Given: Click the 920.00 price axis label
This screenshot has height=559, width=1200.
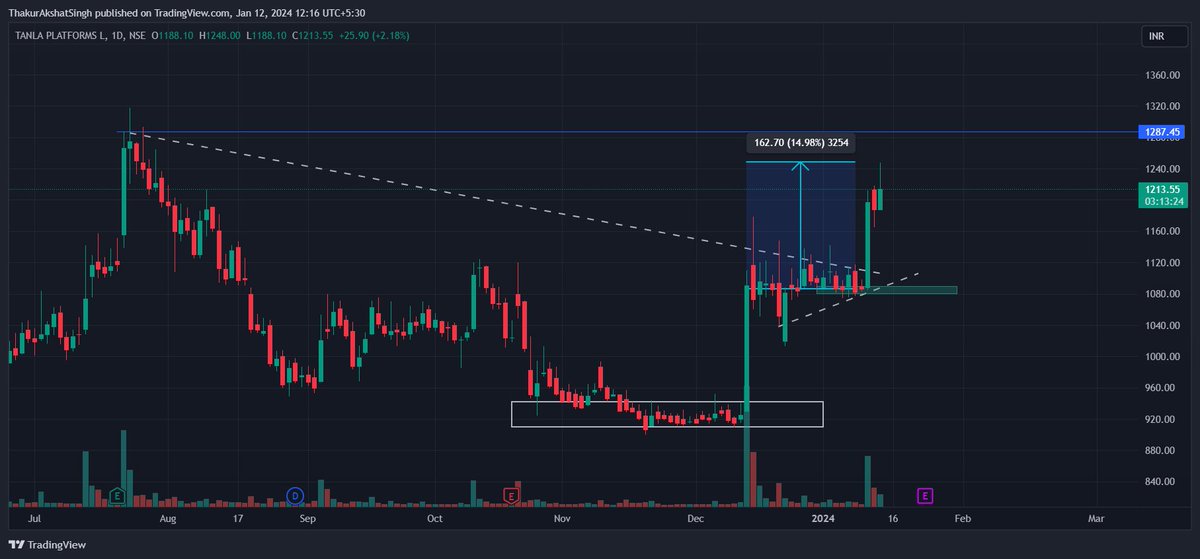Looking at the screenshot, I should click(1161, 419).
